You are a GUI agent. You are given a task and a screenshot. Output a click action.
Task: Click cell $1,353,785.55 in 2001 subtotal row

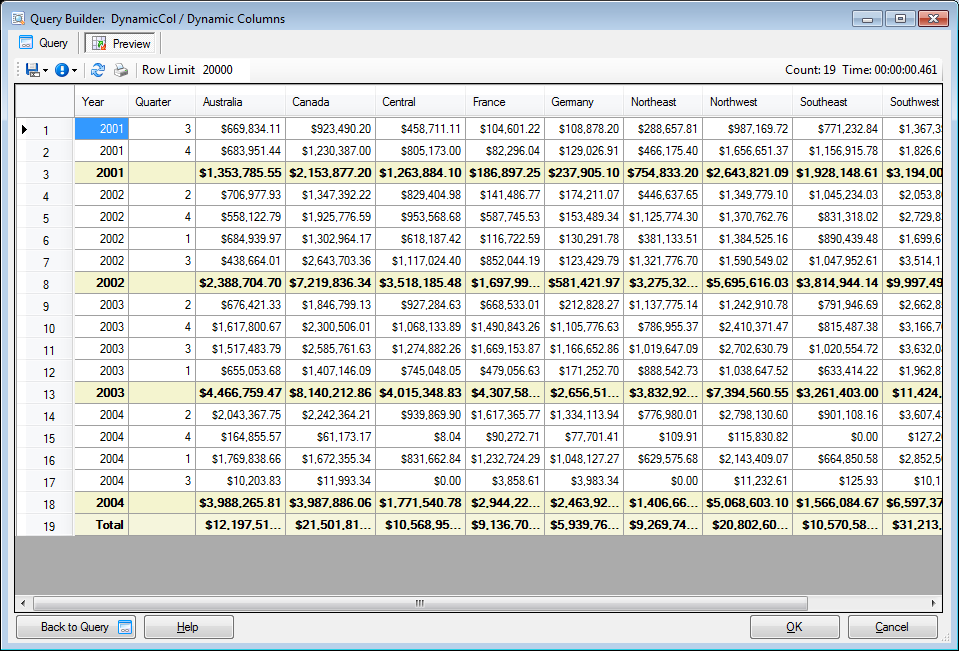tap(240, 173)
